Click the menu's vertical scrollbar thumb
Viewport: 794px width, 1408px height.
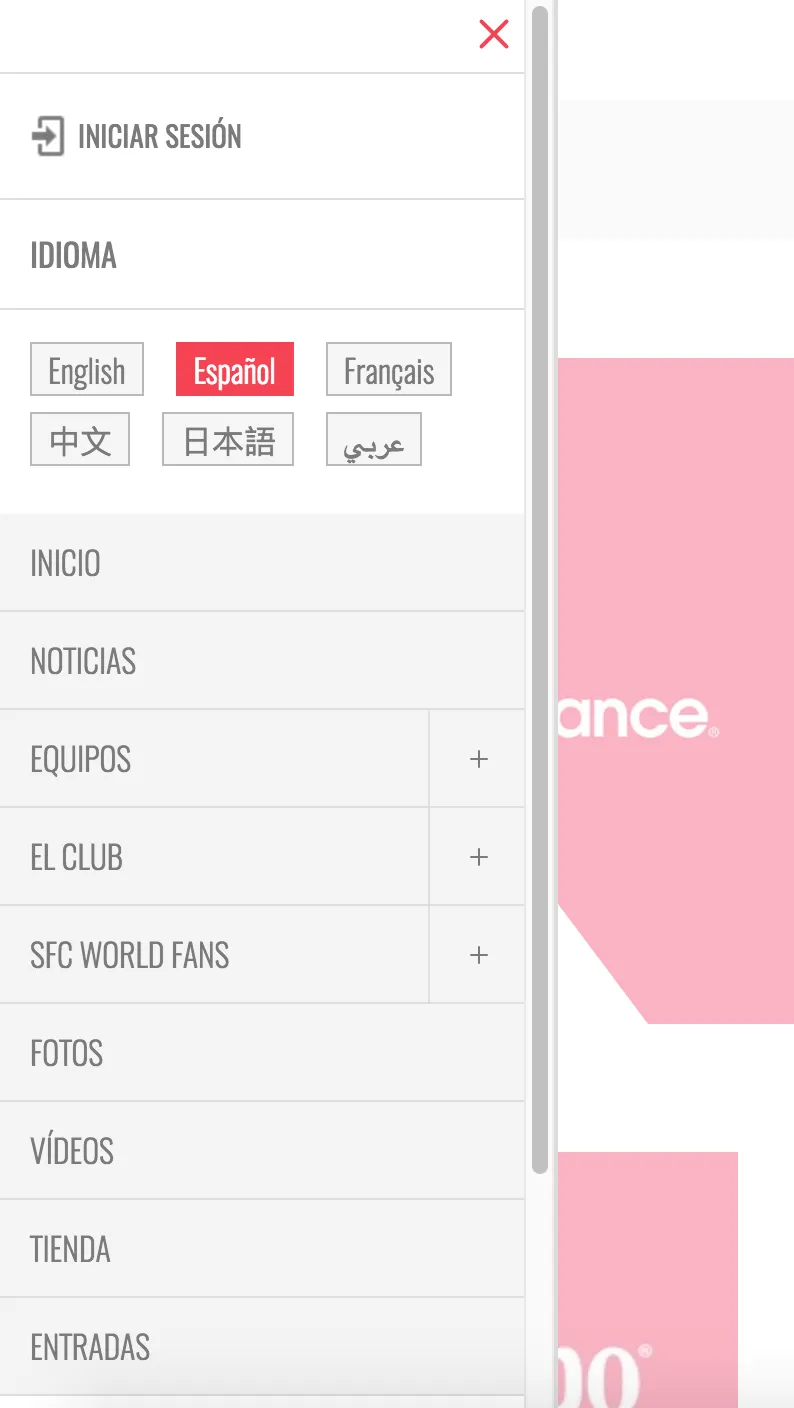[x=540, y=589]
